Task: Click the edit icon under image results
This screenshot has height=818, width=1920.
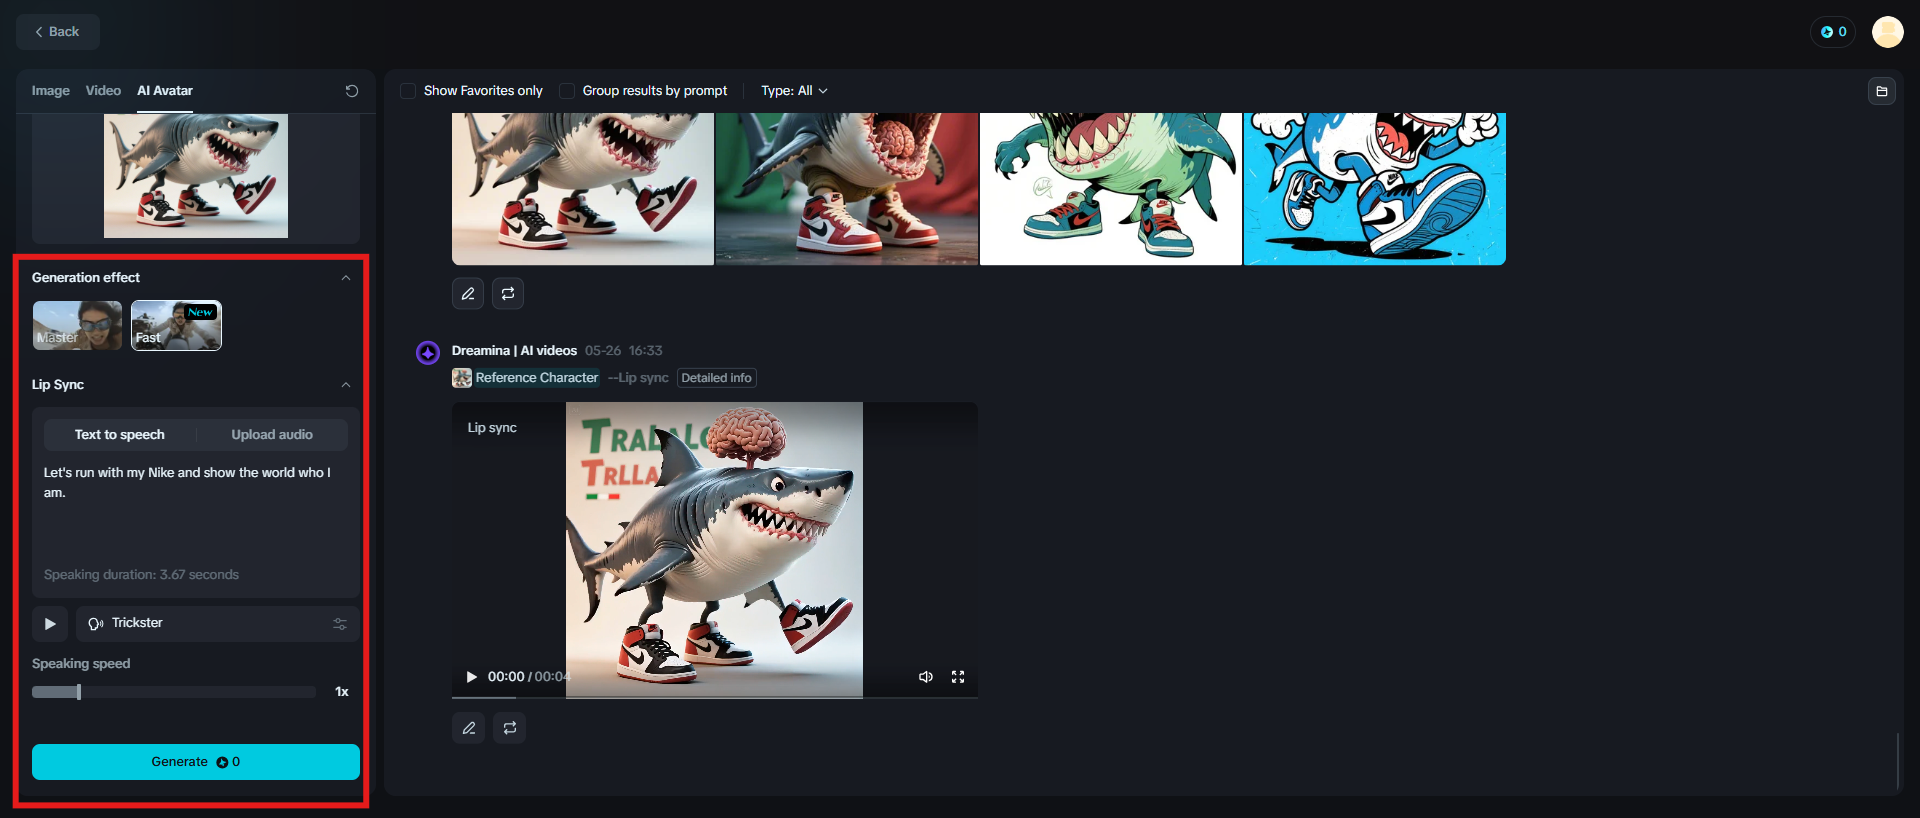Action: coord(468,294)
